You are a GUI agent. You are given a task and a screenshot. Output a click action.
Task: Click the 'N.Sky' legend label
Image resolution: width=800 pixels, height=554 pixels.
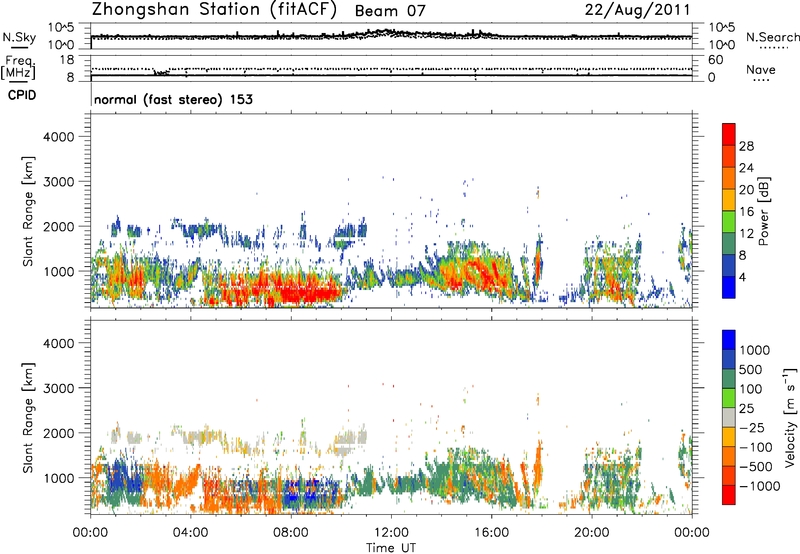19,37
